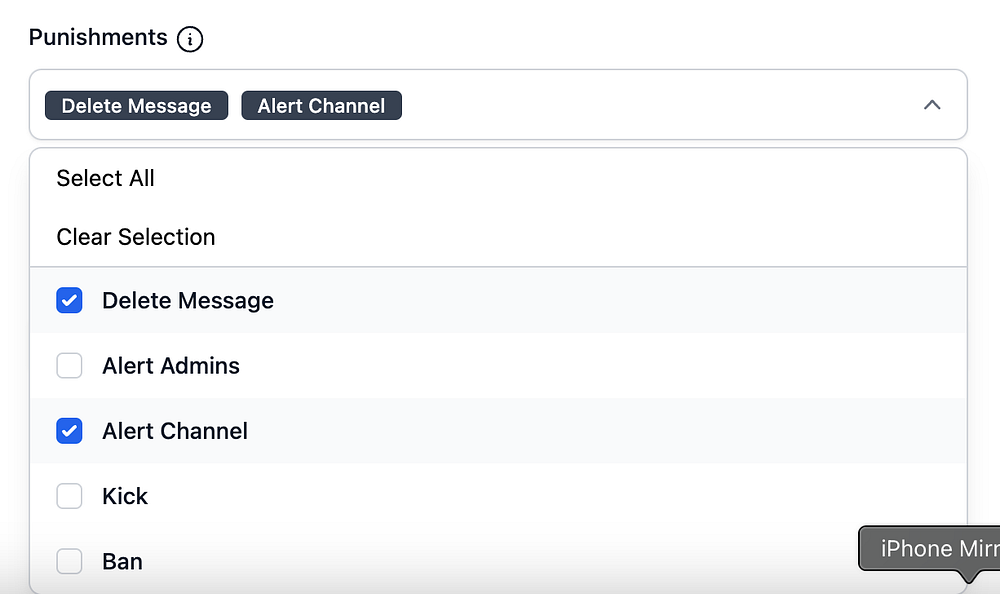Click the Delete Message tag chip
The image size is (1000, 594).
[x=137, y=106]
